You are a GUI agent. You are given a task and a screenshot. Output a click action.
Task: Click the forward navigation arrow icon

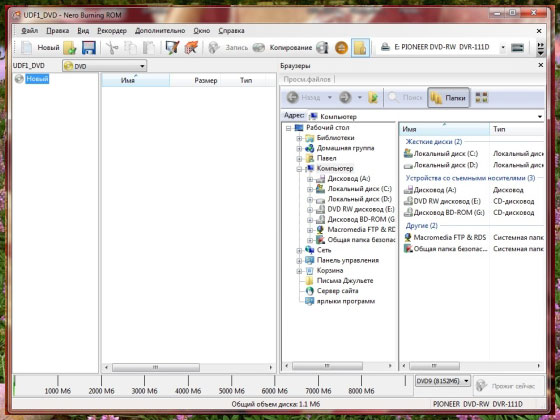point(345,97)
